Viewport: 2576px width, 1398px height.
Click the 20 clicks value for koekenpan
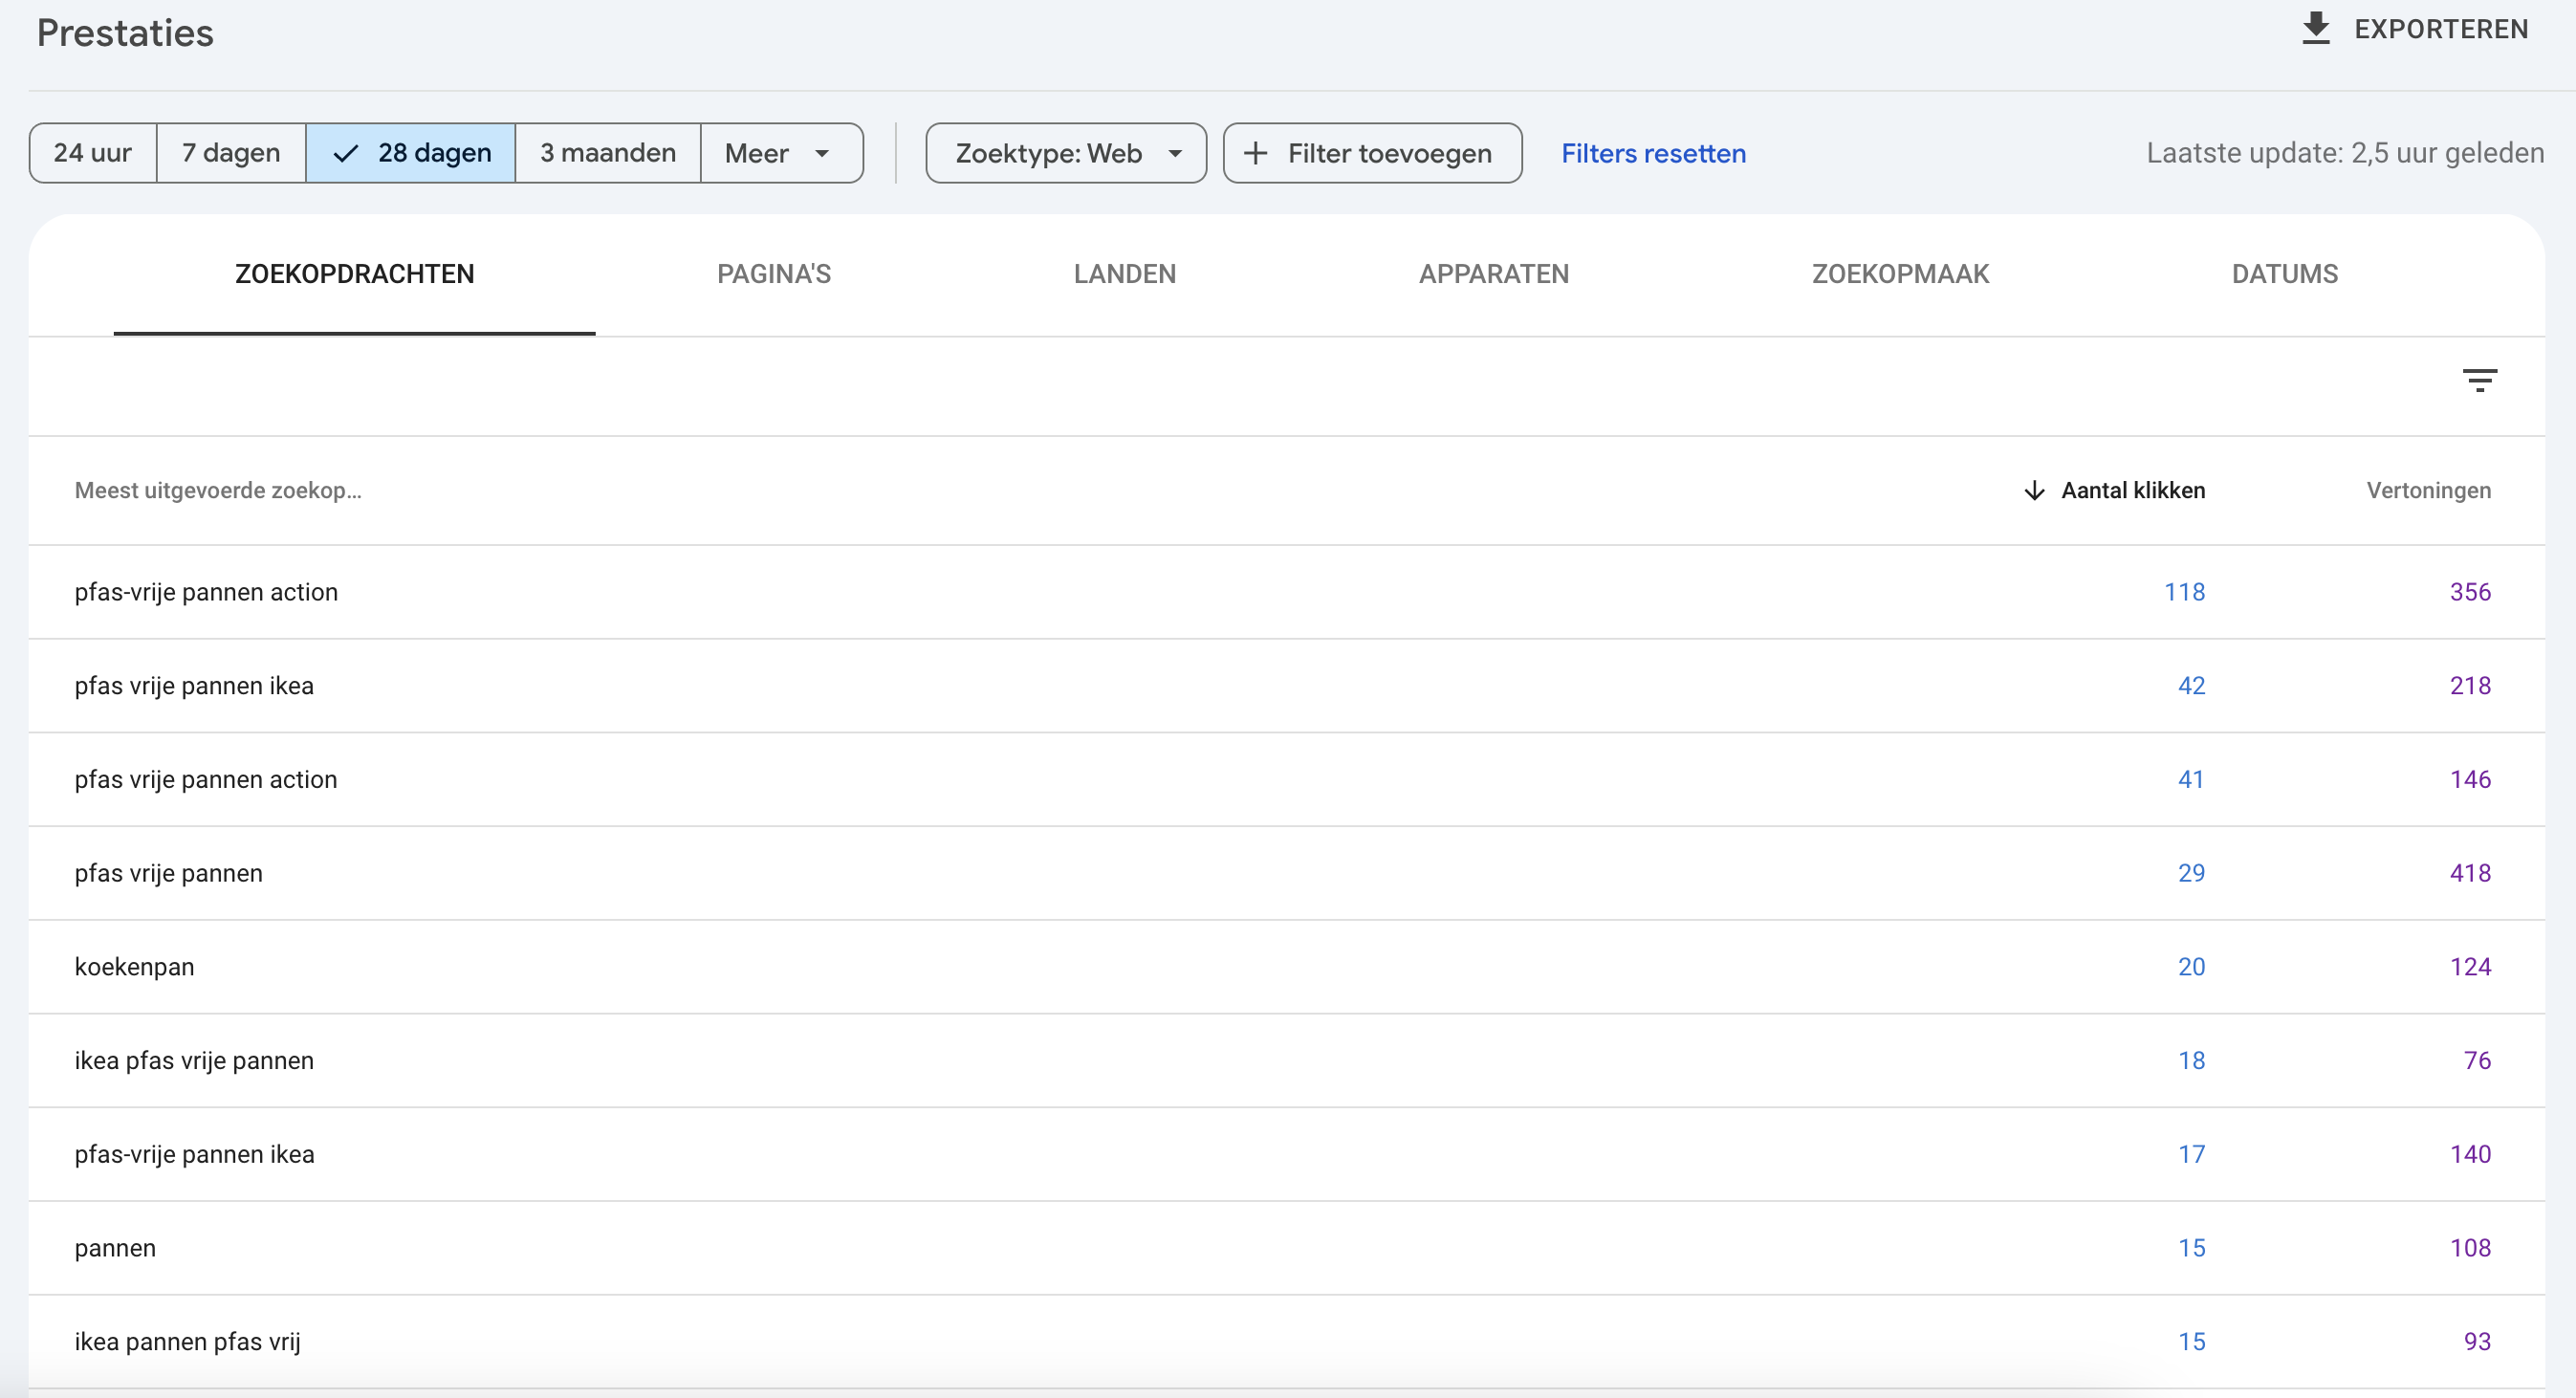(x=2192, y=967)
